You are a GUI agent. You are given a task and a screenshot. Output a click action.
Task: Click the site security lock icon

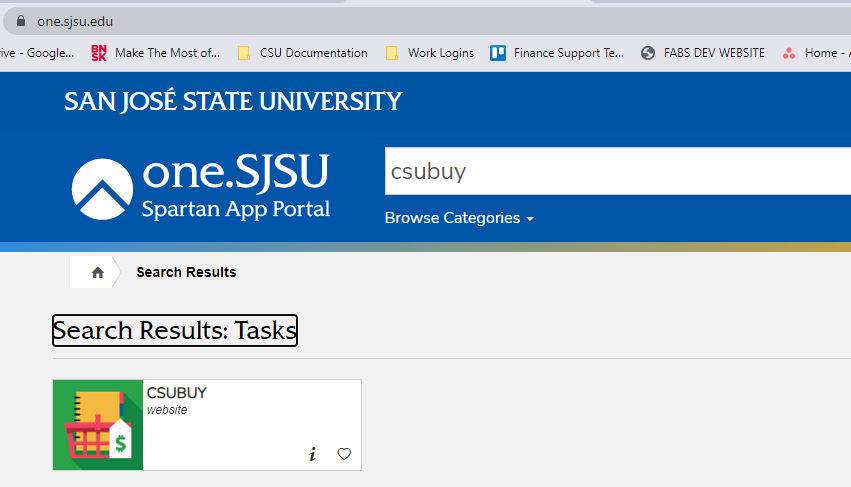[21, 21]
